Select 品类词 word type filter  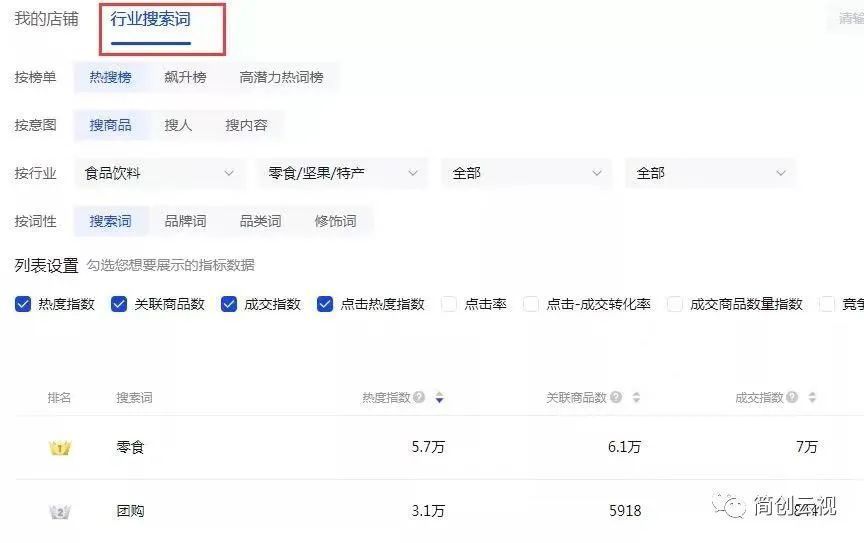point(261,221)
